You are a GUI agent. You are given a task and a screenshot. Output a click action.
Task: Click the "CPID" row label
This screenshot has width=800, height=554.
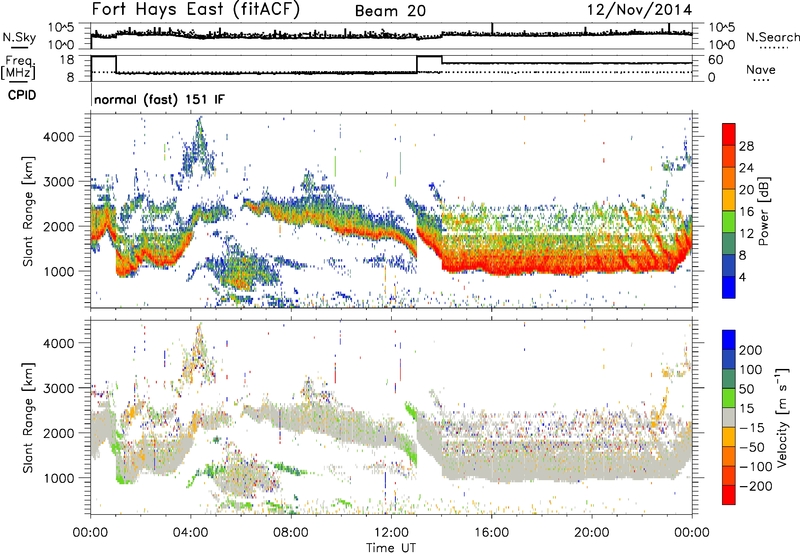(22, 95)
